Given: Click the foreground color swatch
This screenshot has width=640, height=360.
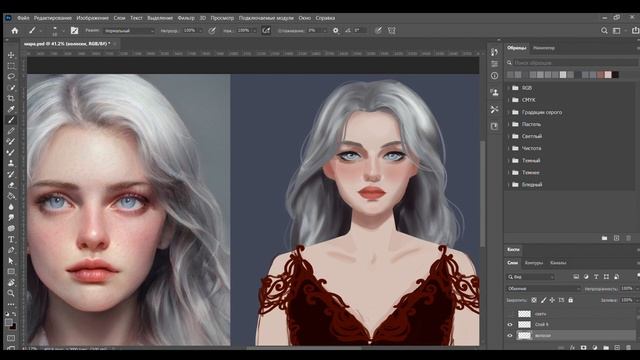Looking at the screenshot, I should click(x=9, y=322).
